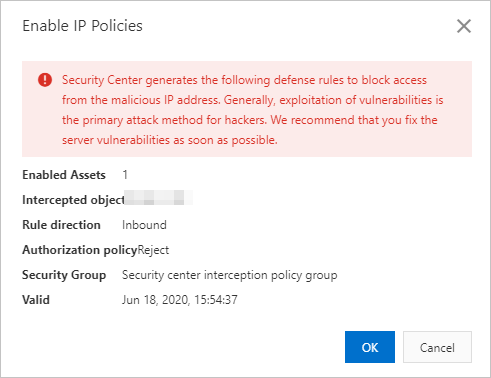Click the 'Authorization policy' label
Image resolution: width=491 pixels, height=378 pixels.
(80, 250)
